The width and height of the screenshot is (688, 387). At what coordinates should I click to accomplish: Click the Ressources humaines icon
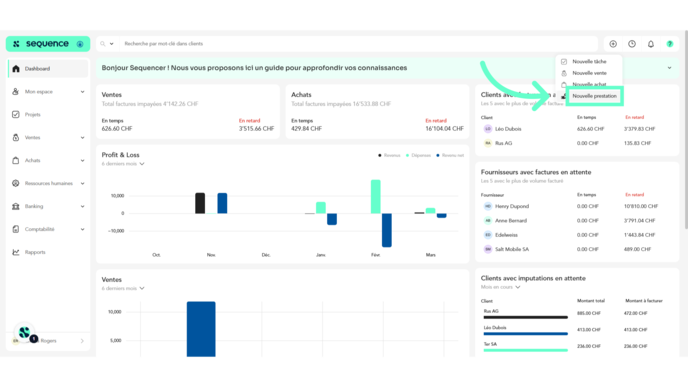[x=16, y=183]
